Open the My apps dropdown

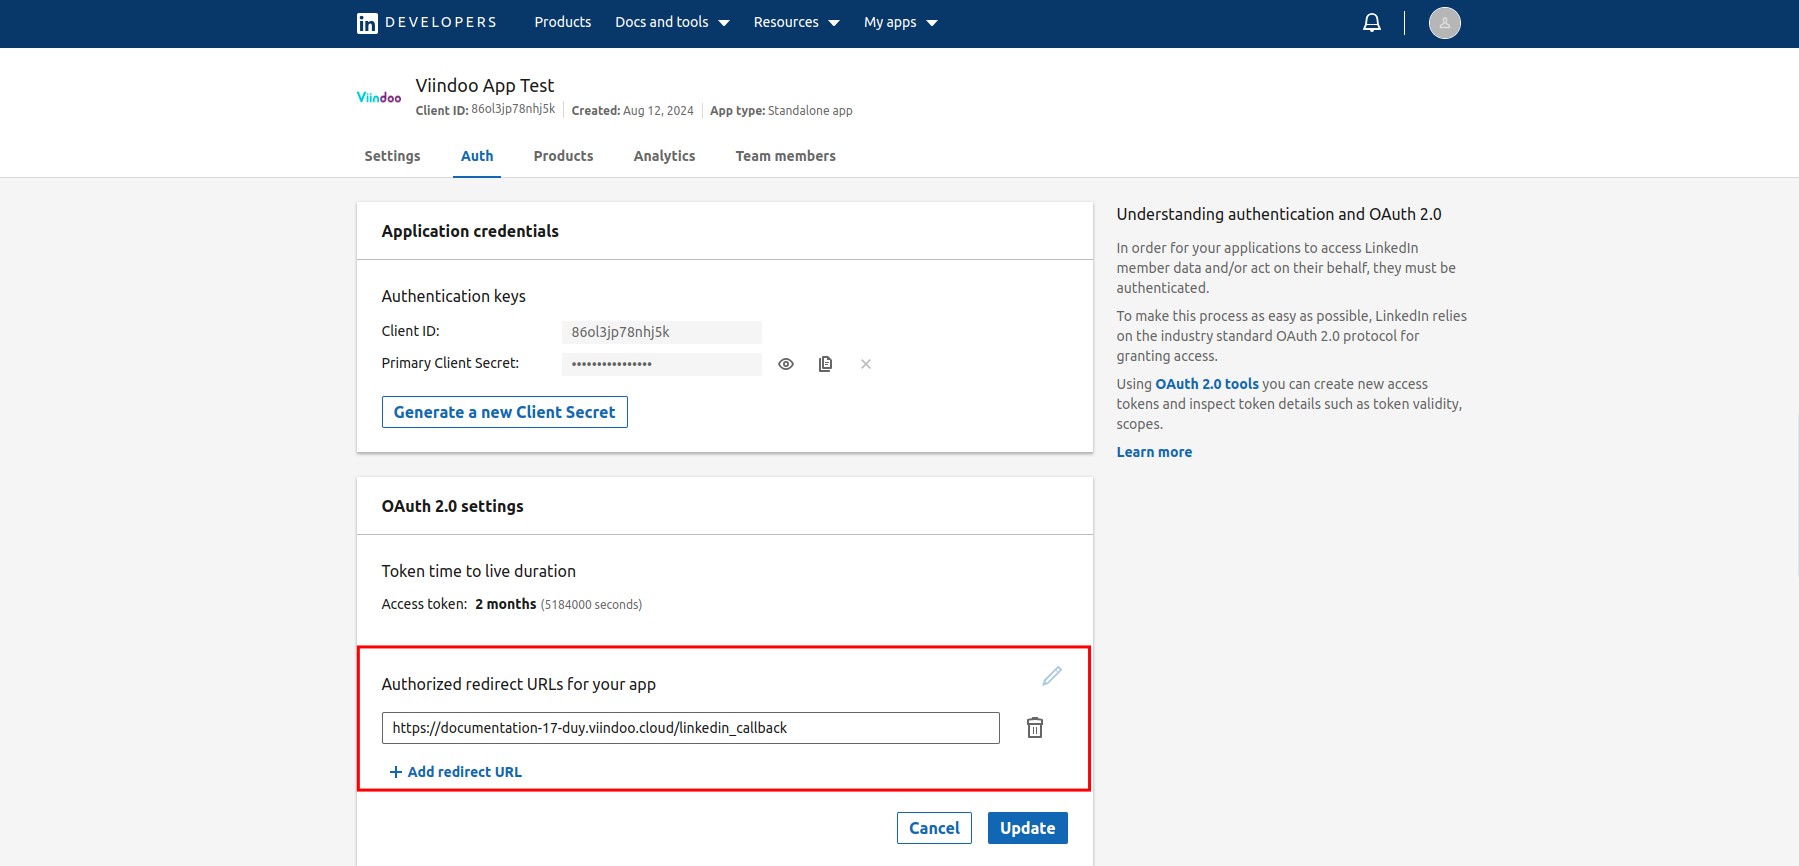point(900,23)
